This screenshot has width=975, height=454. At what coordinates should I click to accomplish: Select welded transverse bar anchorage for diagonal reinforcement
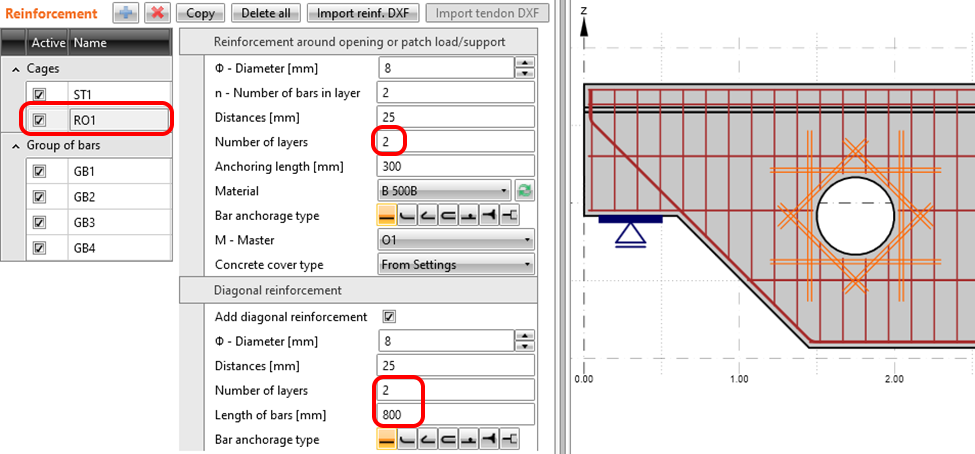469,440
